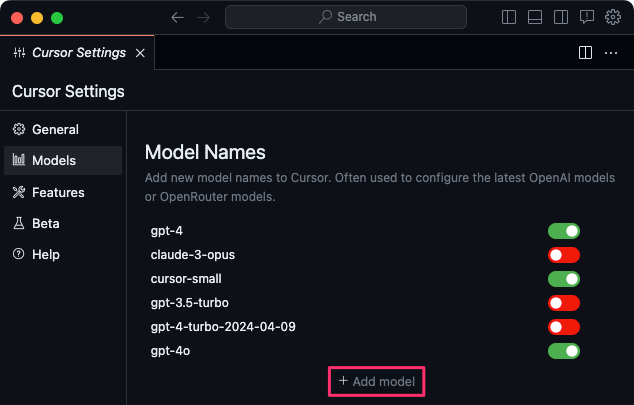Click the Model Names heading
This screenshot has height=405, width=634.
coord(205,152)
